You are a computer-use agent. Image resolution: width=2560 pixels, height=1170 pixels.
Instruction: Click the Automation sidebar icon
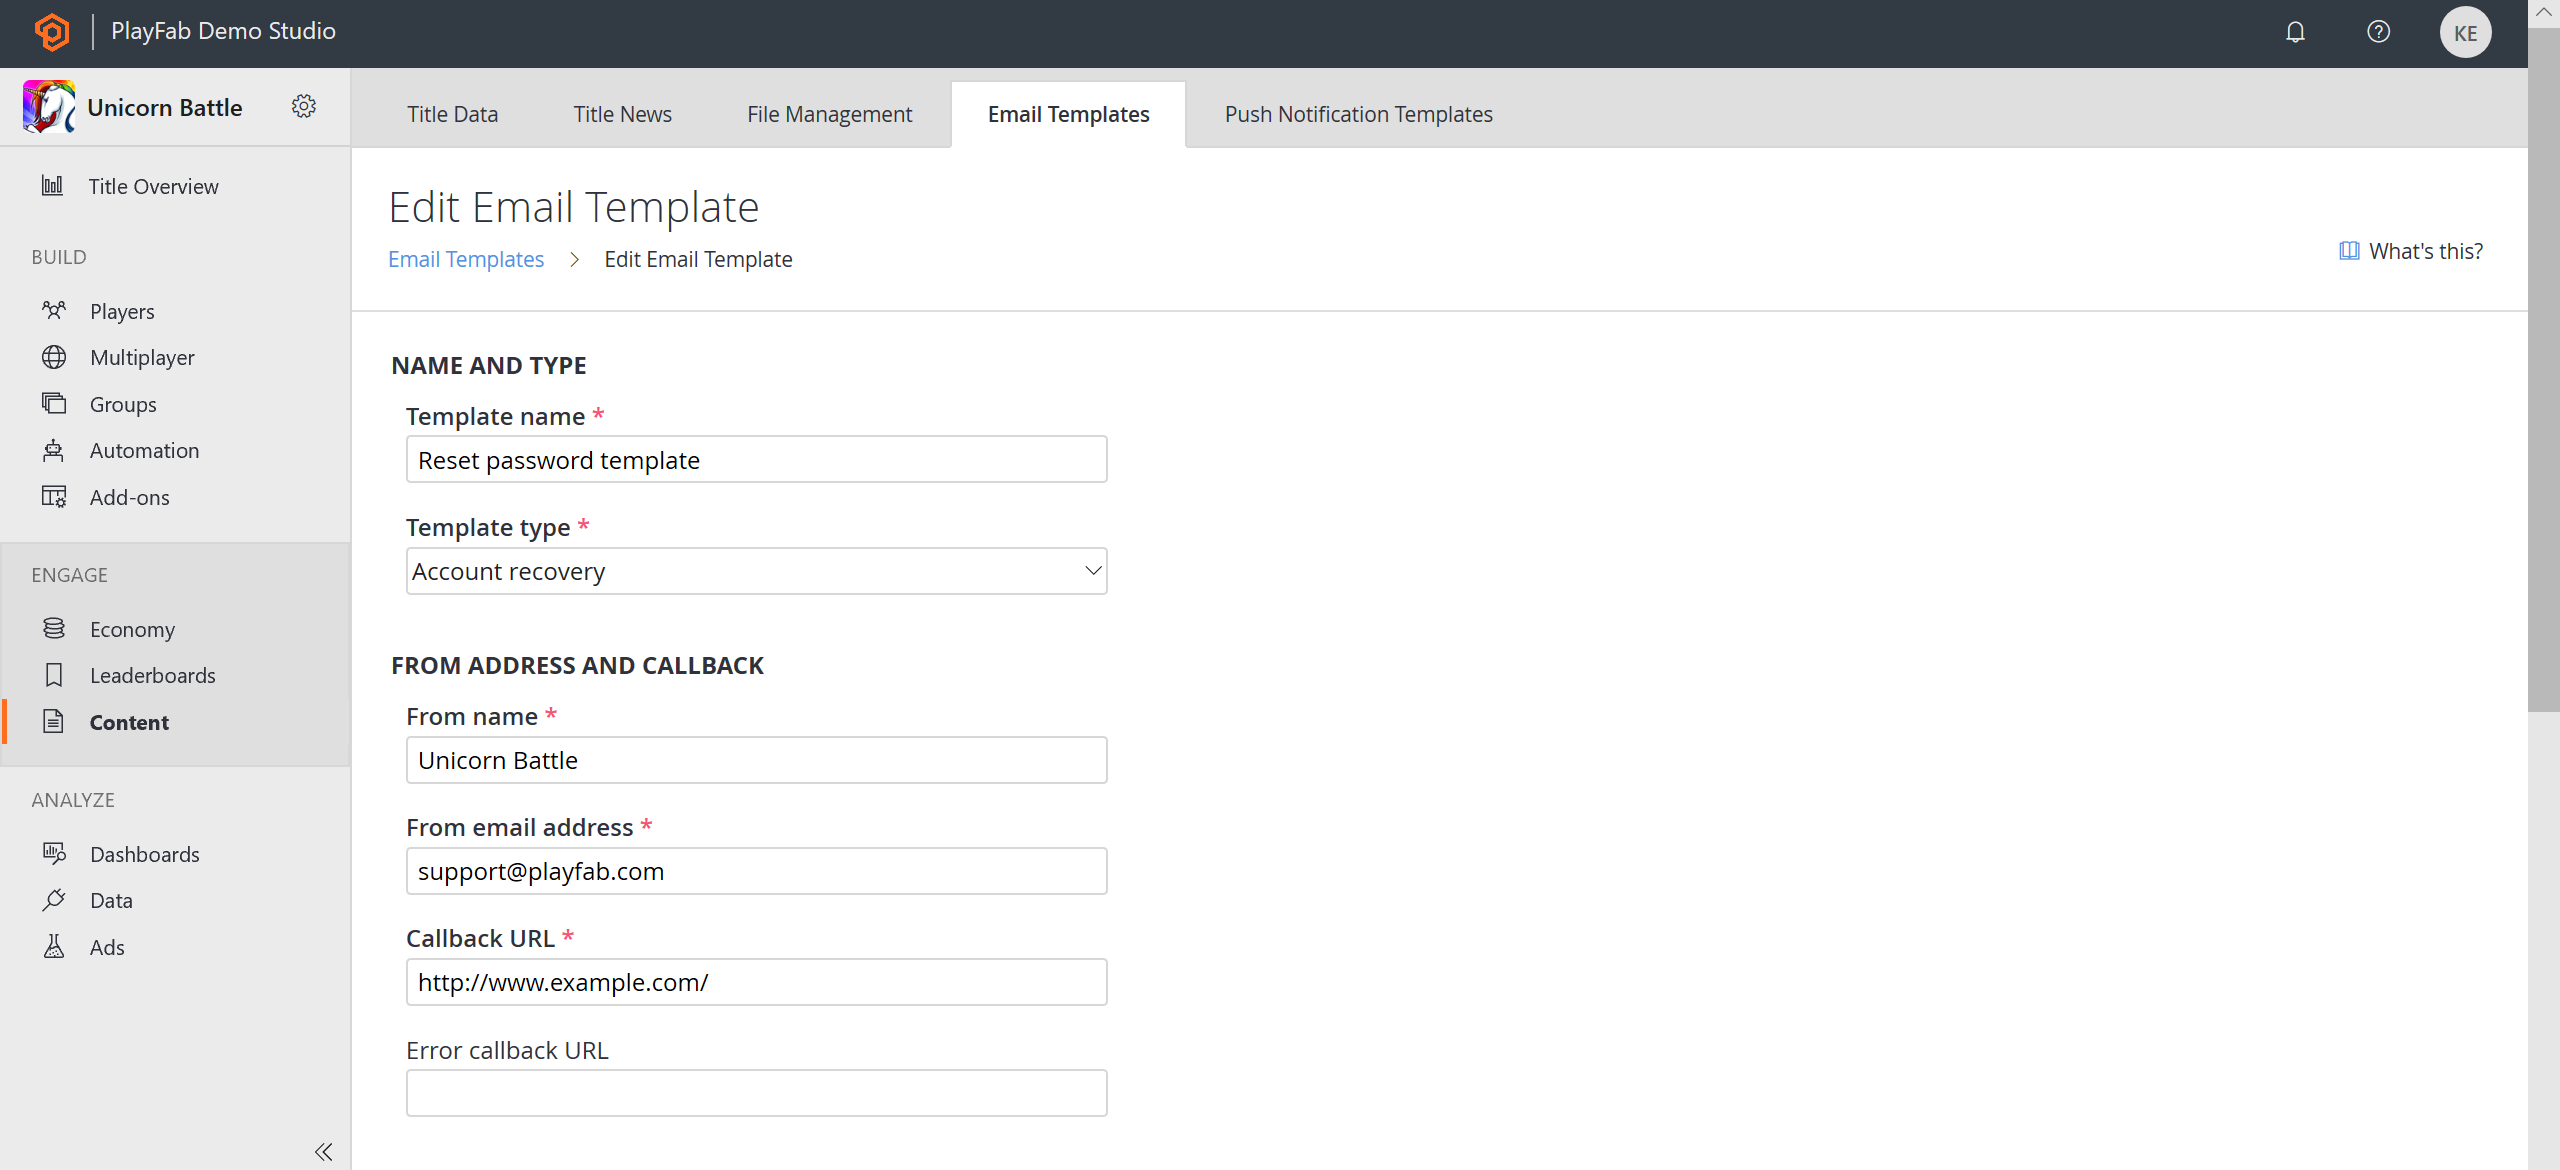54,449
